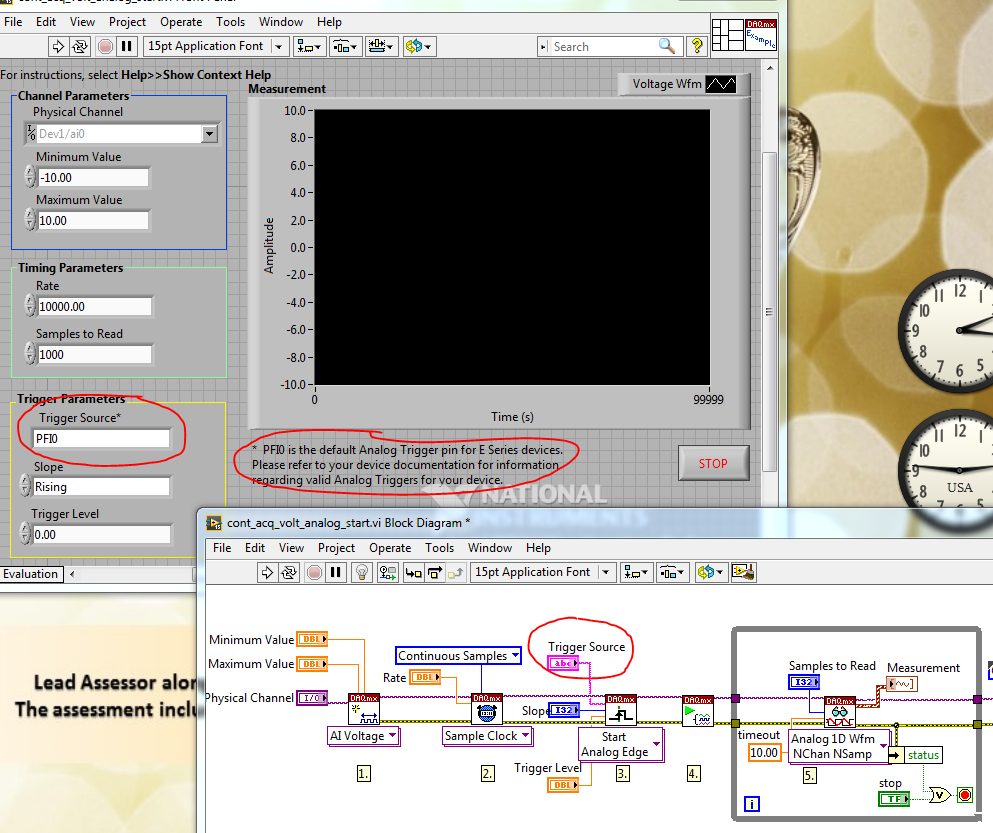Click Front Panel vertical scrollbar
This screenshot has height=833, width=993.
769,310
